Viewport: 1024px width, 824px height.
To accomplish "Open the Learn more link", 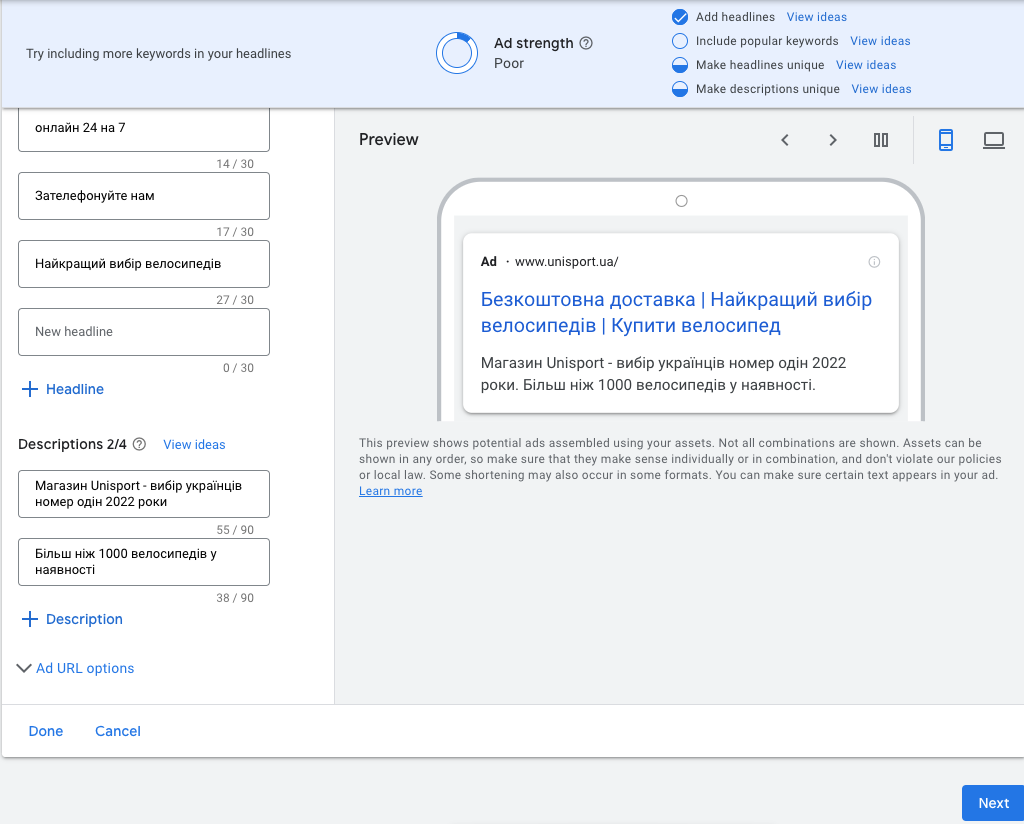I will point(390,491).
